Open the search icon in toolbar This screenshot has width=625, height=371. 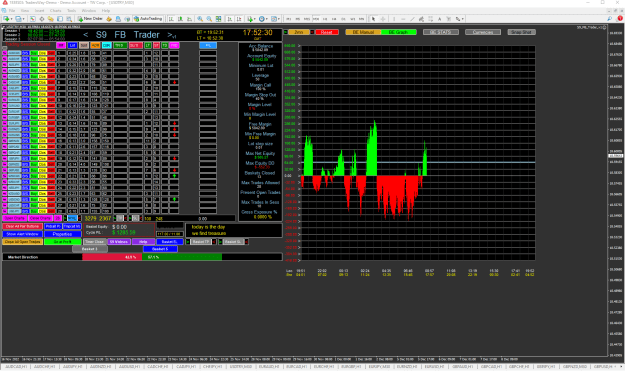pos(609,19)
